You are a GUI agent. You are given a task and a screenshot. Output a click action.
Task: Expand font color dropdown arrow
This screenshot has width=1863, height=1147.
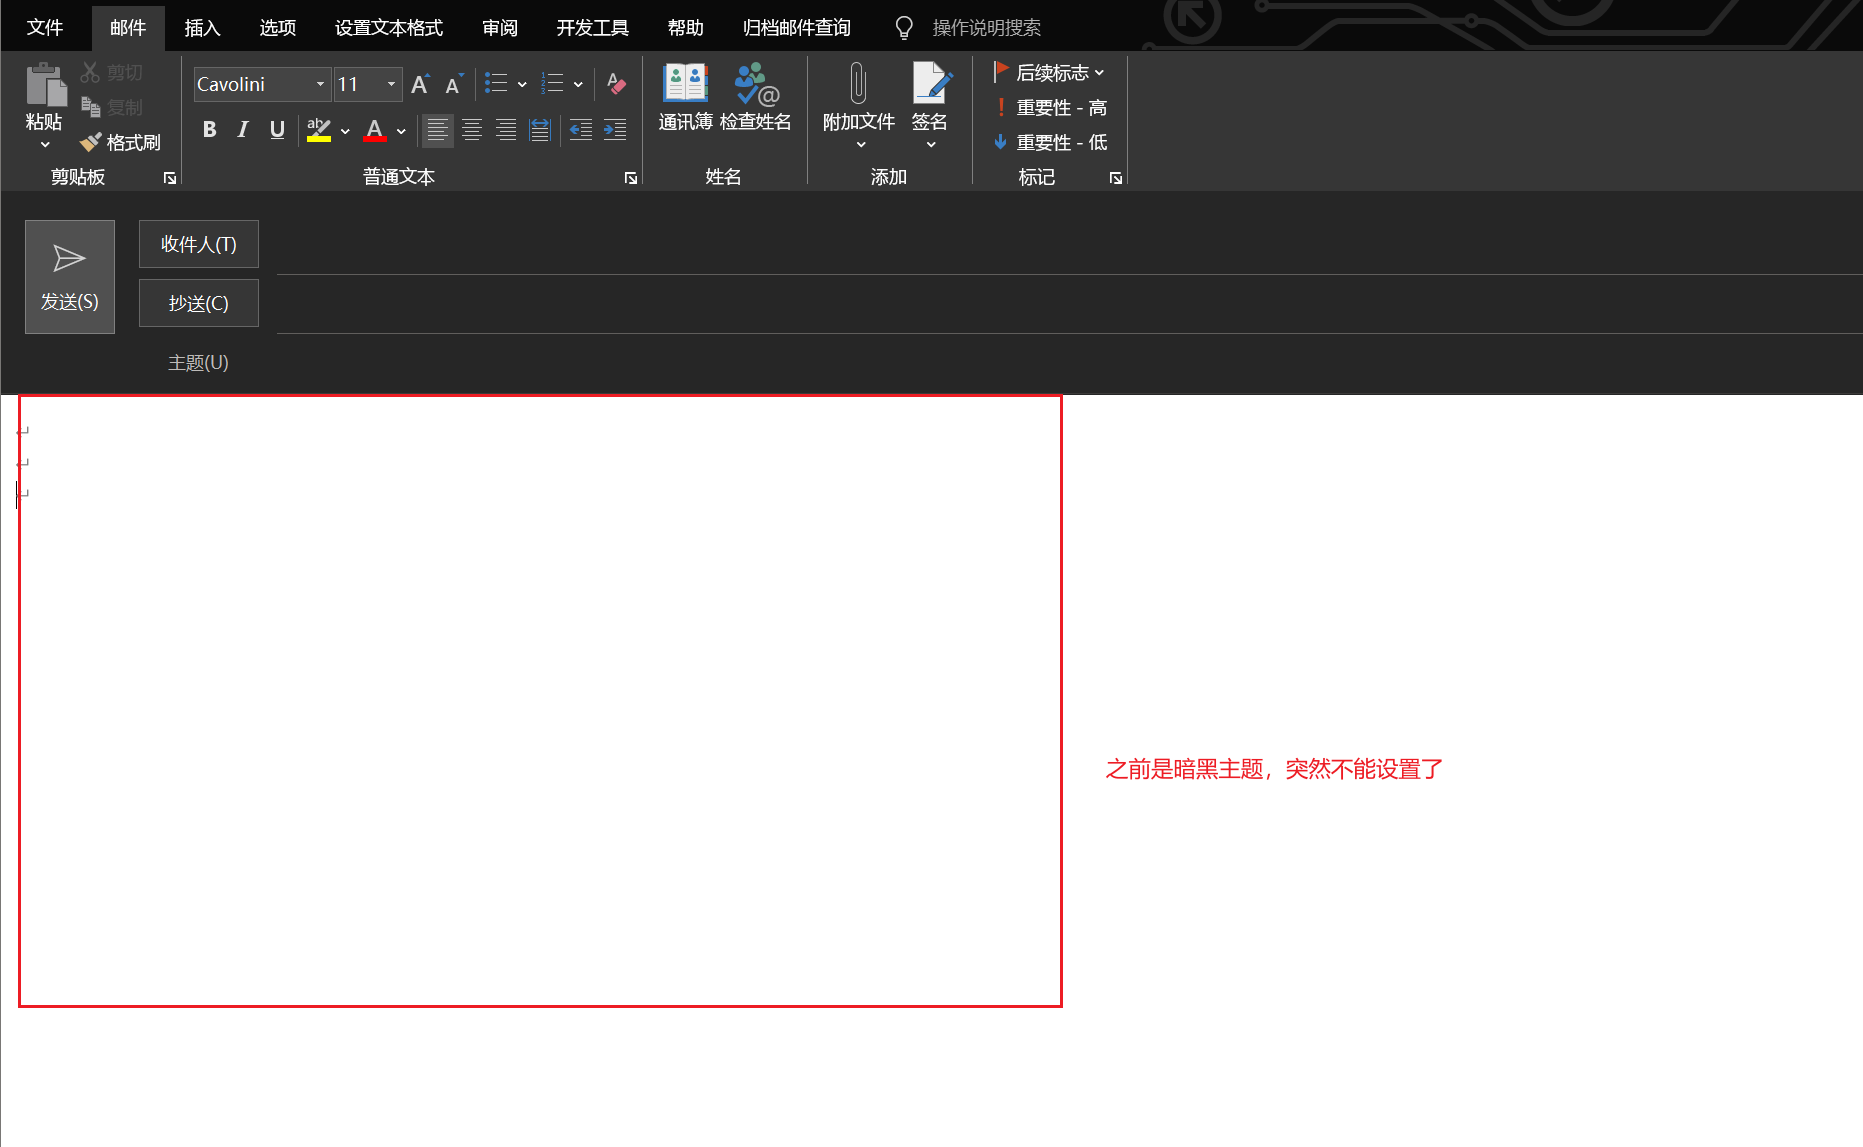401,131
